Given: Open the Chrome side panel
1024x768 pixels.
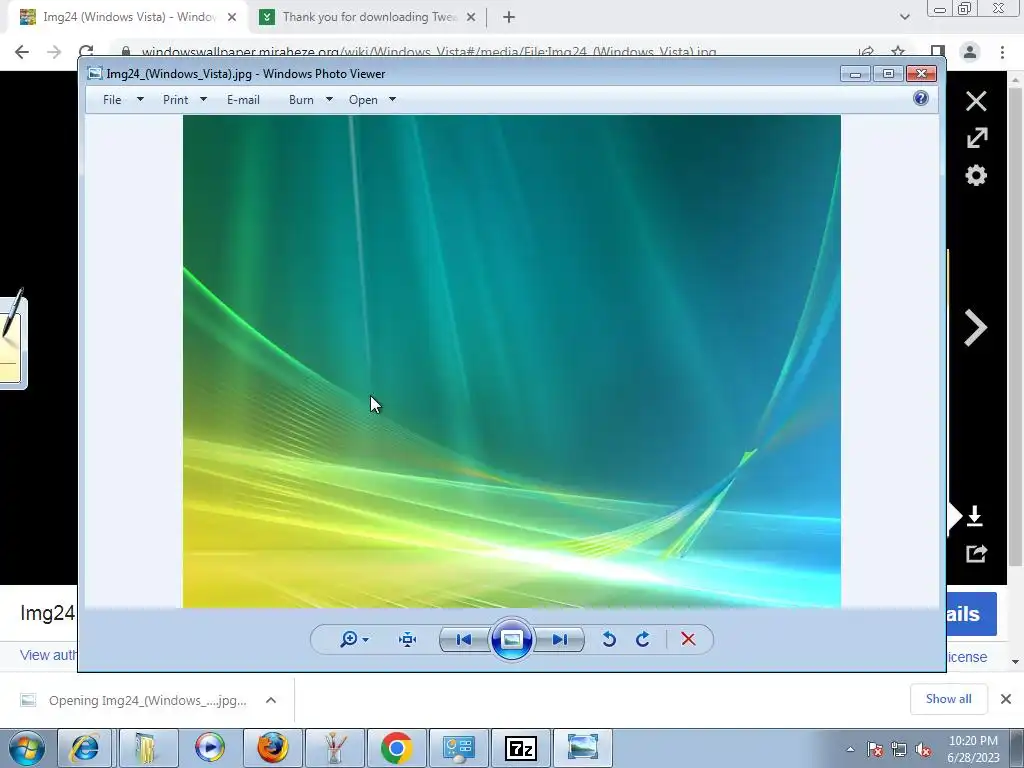Looking at the screenshot, I should pos(938,52).
